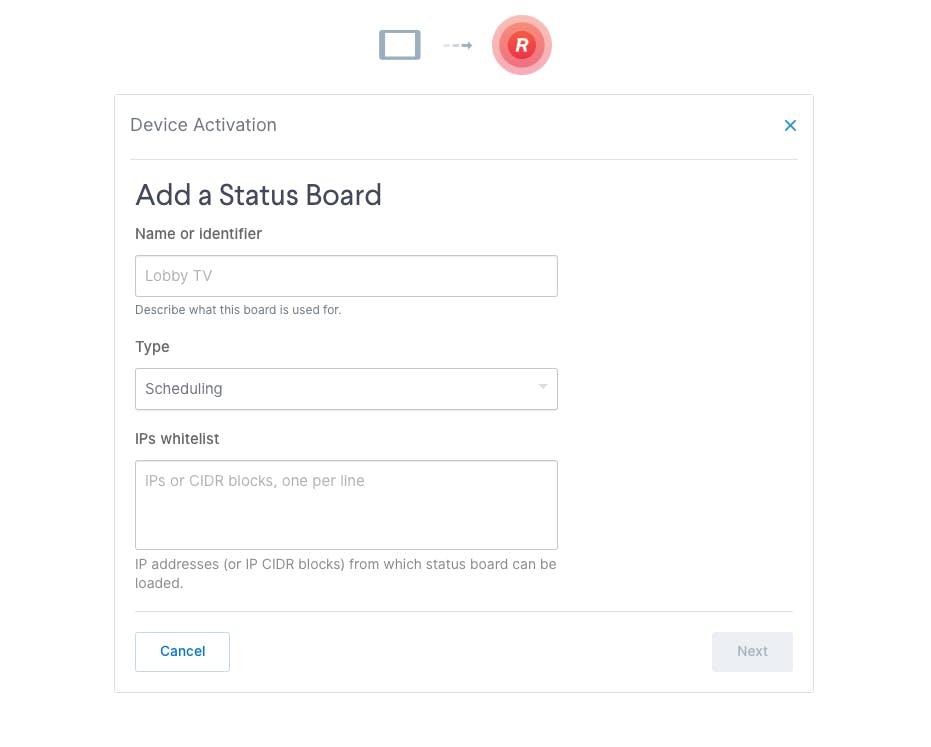Select the Scheduling type combo box
This screenshot has height=747, width=931.
[x=346, y=389]
